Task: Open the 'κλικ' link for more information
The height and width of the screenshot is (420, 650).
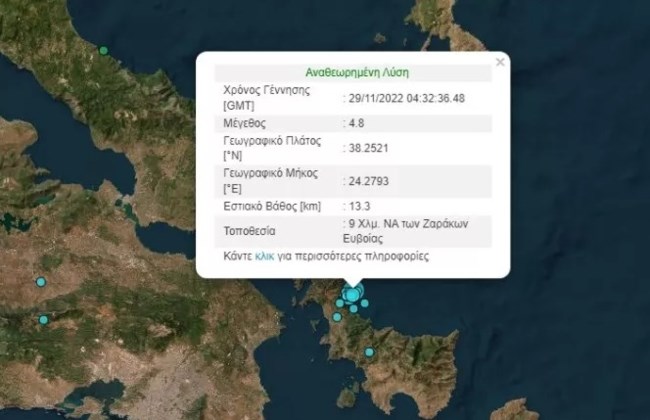Action: [265, 257]
